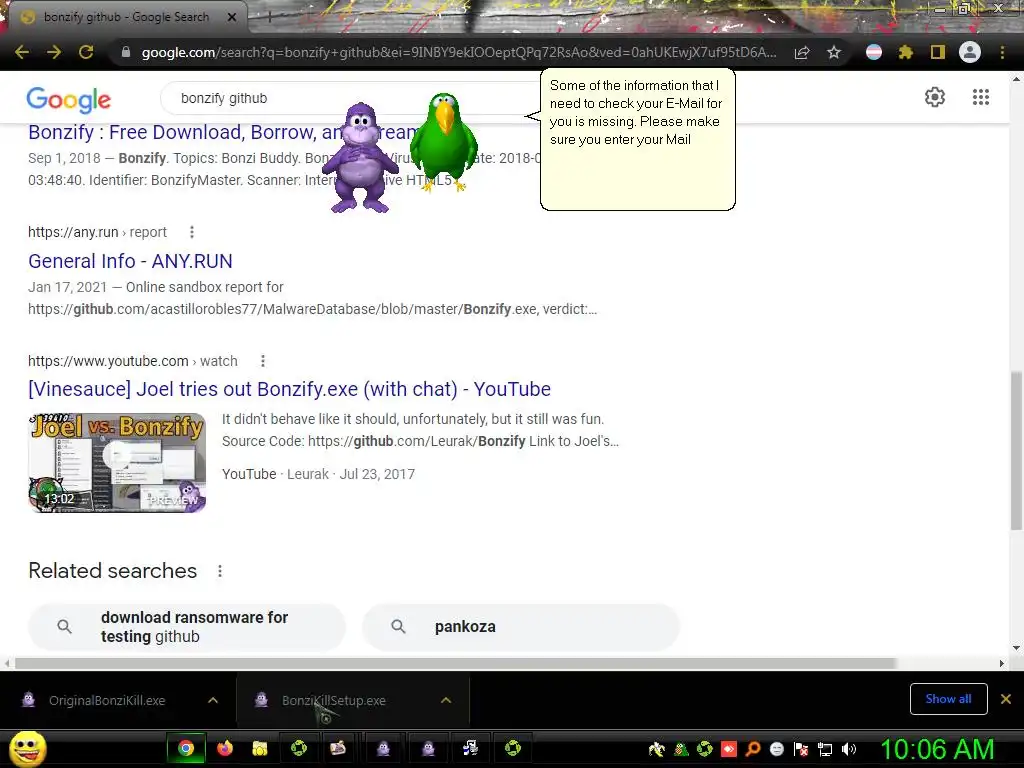Go forward to the next page
This screenshot has width=1024, height=768.
[54, 52]
